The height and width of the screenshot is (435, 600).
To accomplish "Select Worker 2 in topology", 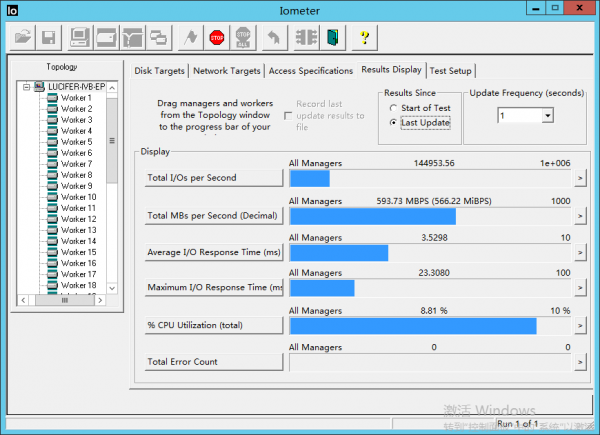I will (x=76, y=109).
